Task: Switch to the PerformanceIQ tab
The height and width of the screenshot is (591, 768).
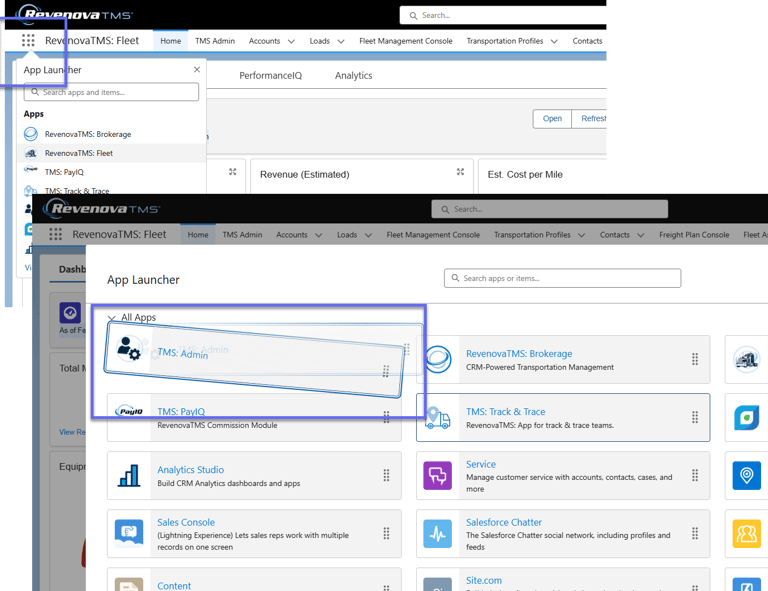Action: [x=270, y=75]
